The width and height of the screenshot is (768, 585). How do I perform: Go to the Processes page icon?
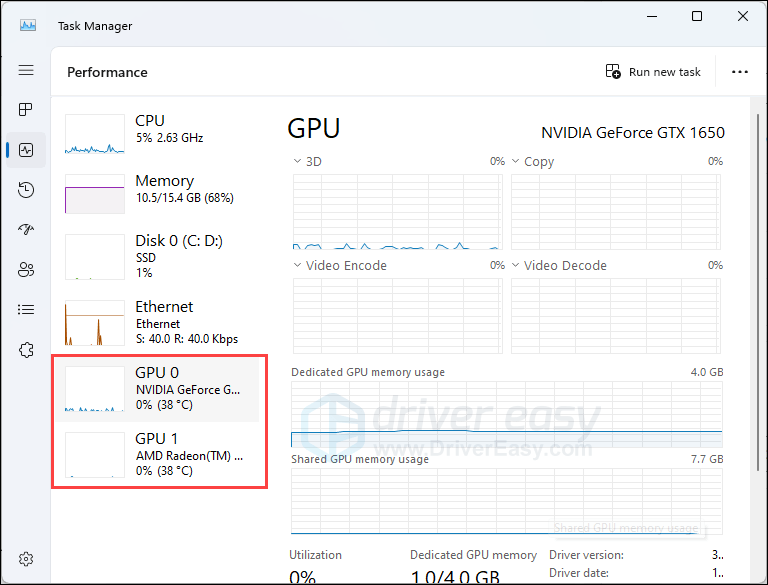pyautogui.click(x=25, y=109)
